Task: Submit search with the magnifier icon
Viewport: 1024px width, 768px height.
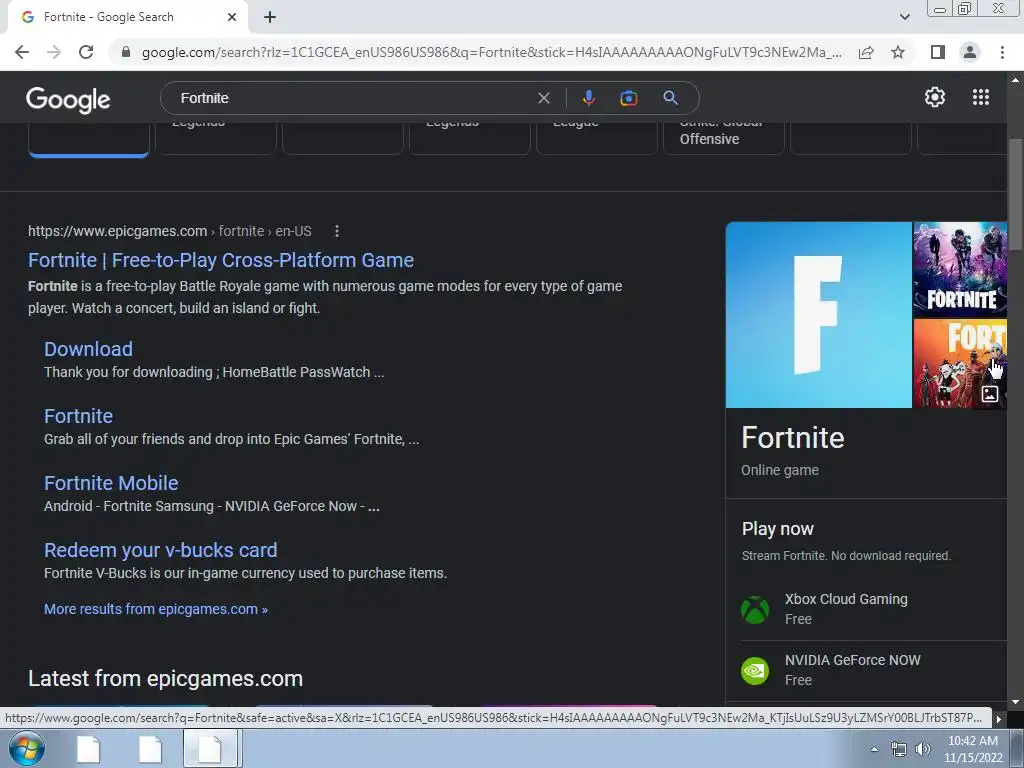Action: (670, 98)
